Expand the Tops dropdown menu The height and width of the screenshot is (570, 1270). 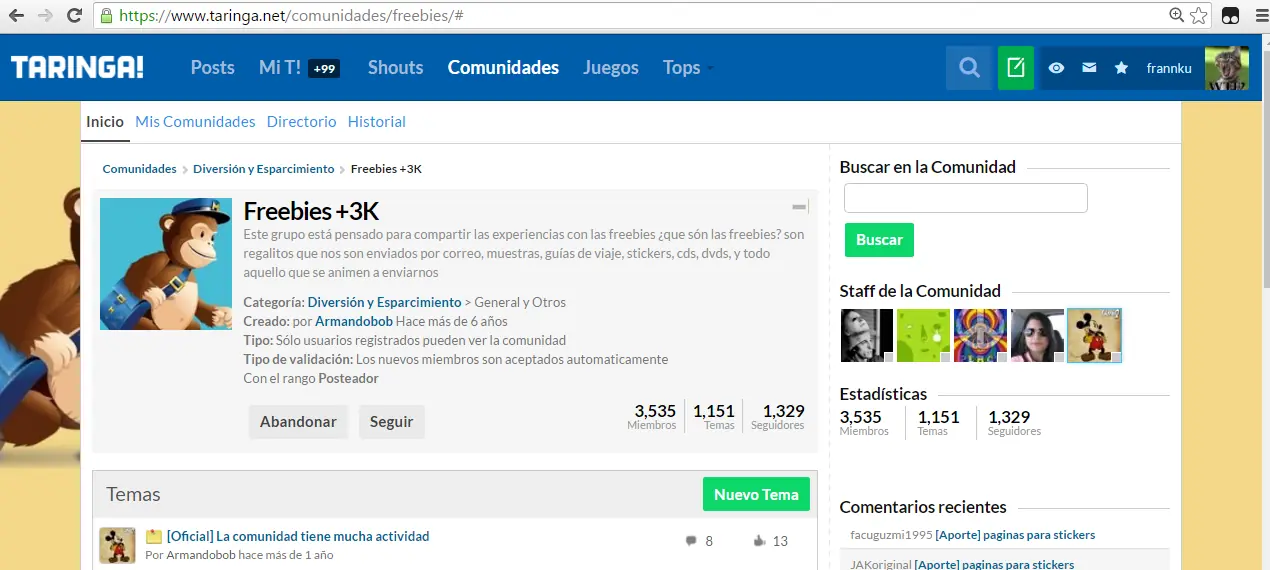tap(688, 68)
